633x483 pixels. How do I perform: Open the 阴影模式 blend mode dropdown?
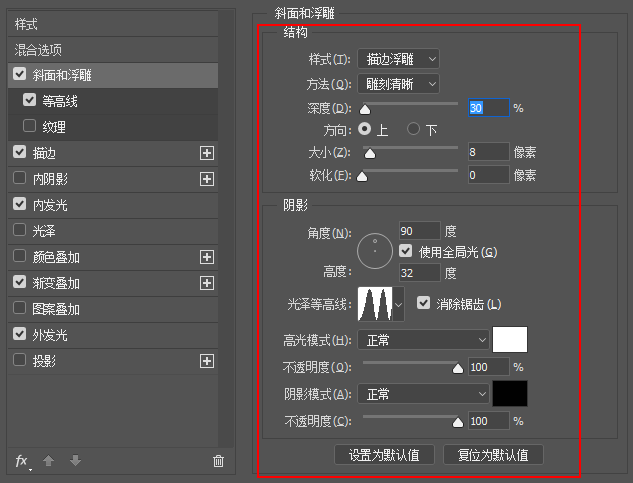coord(423,394)
